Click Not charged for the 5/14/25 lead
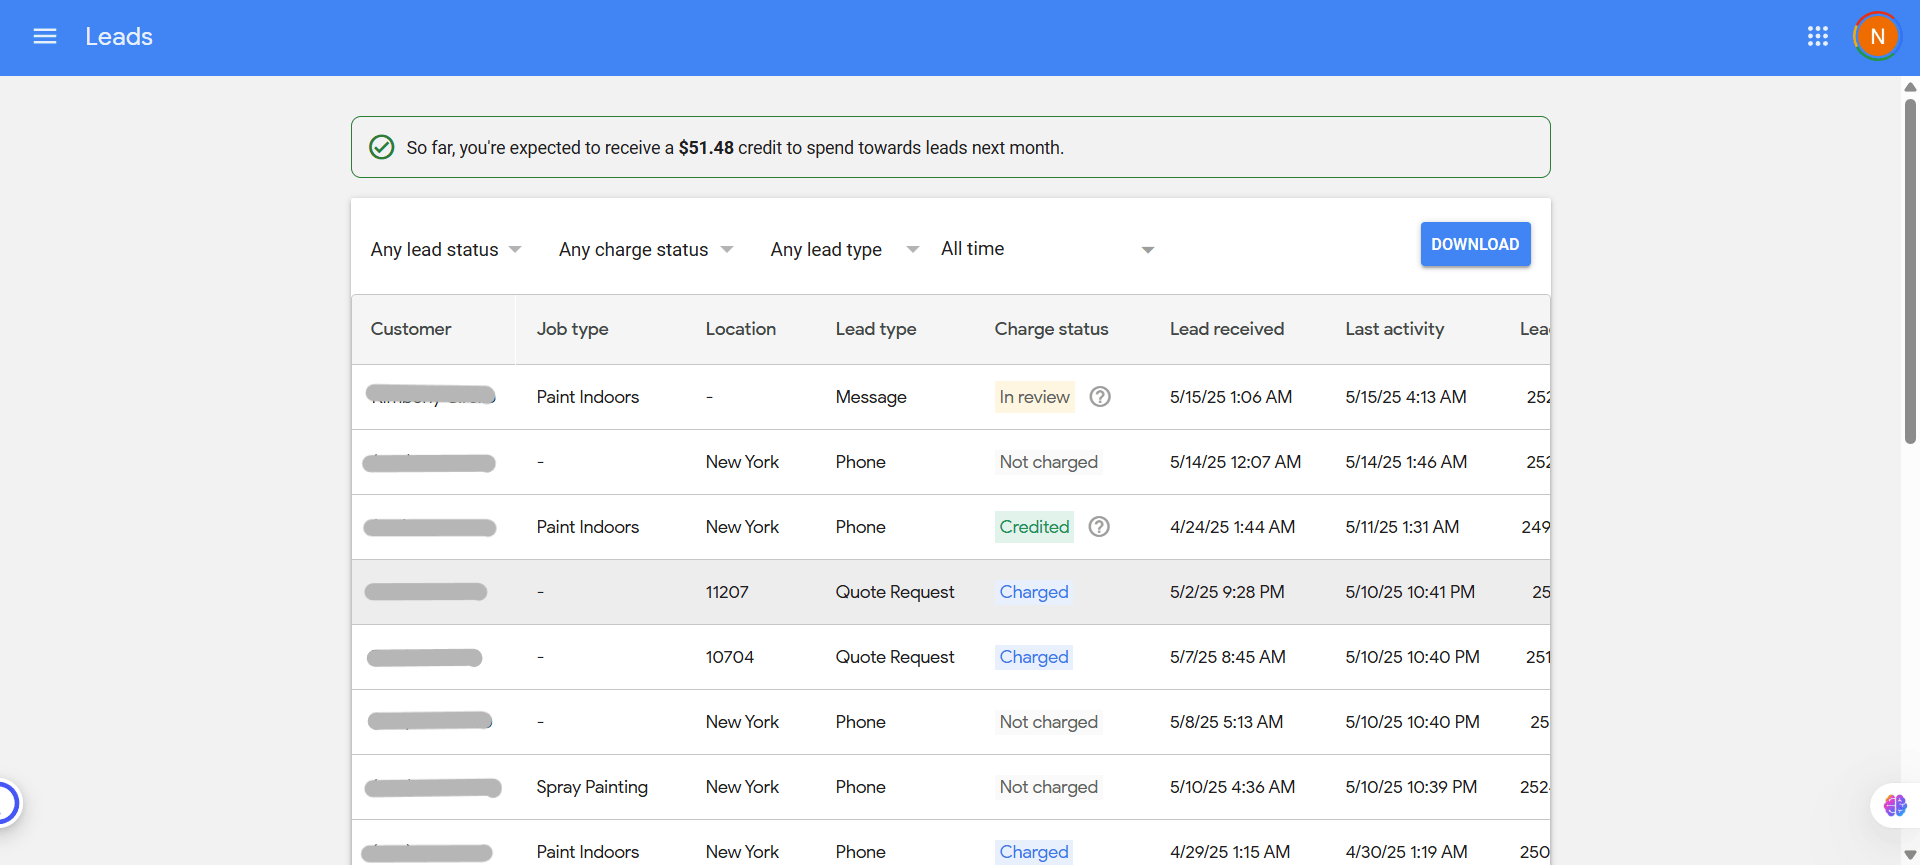The image size is (1920, 865). [1049, 462]
